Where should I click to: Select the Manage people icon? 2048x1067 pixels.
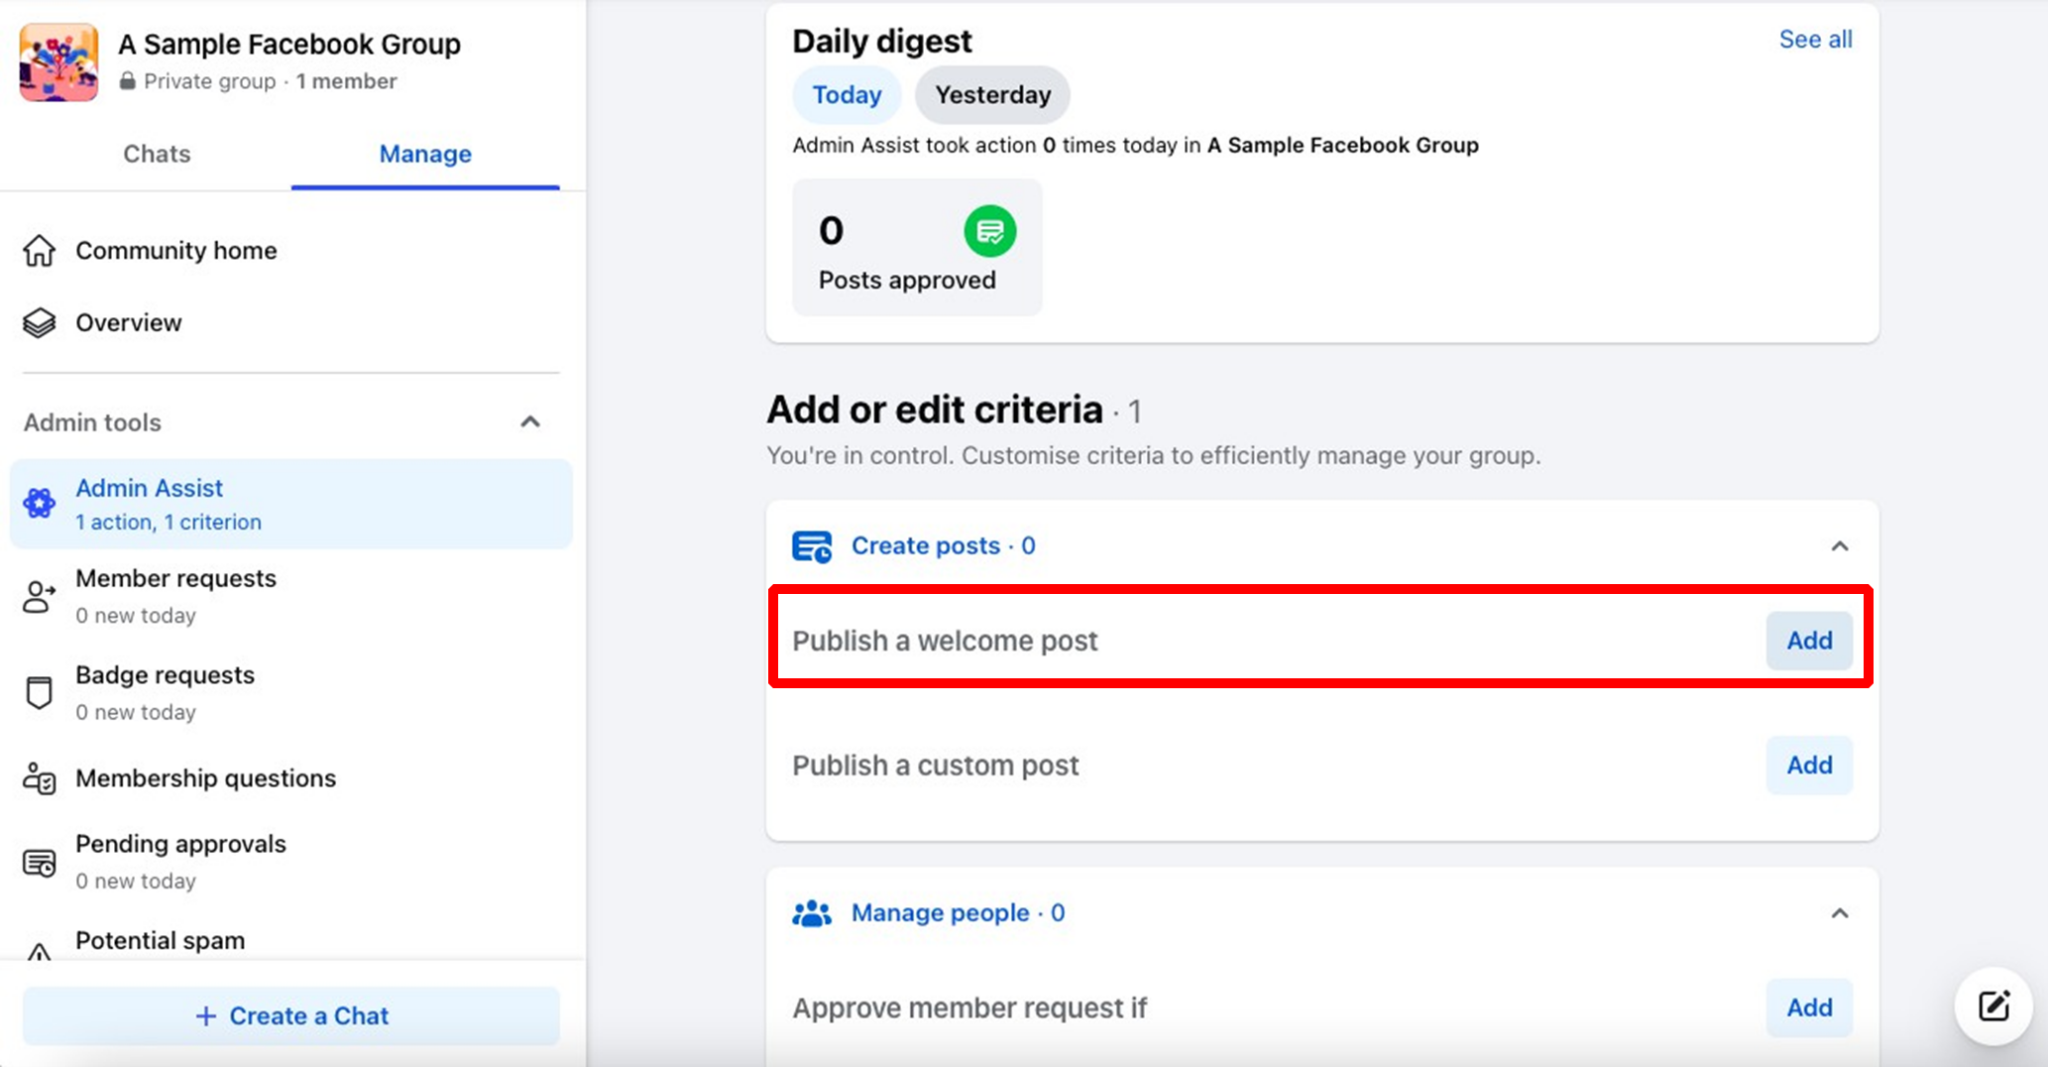[812, 912]
